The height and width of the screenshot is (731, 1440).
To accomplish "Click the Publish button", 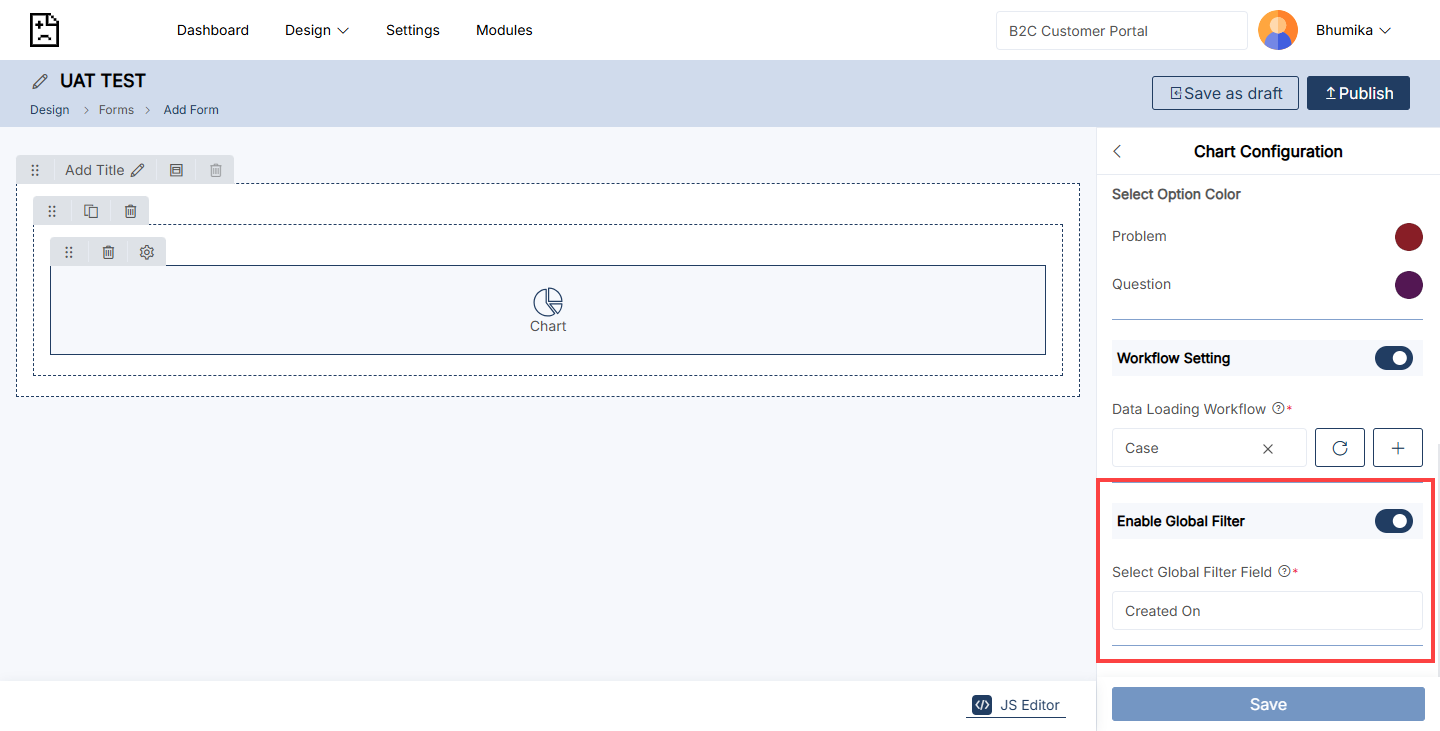I will (x=1358, y=93).
